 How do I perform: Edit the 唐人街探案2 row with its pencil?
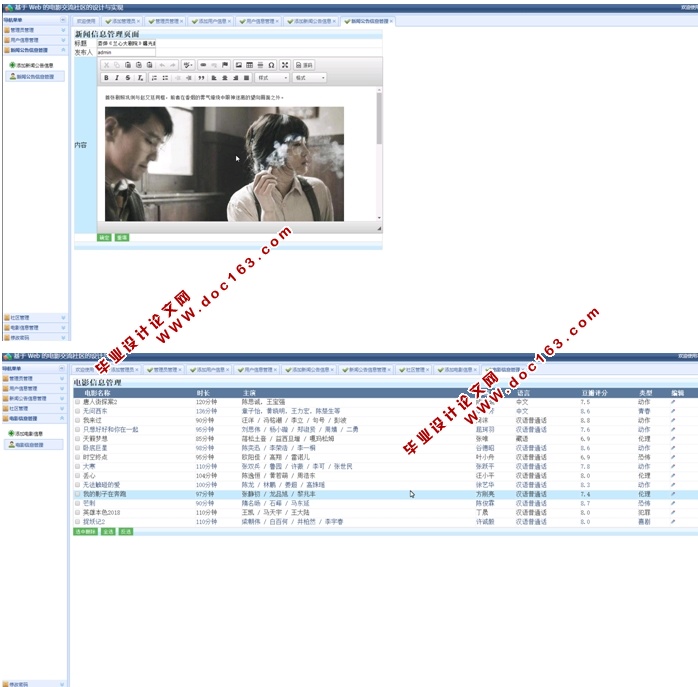673,402
